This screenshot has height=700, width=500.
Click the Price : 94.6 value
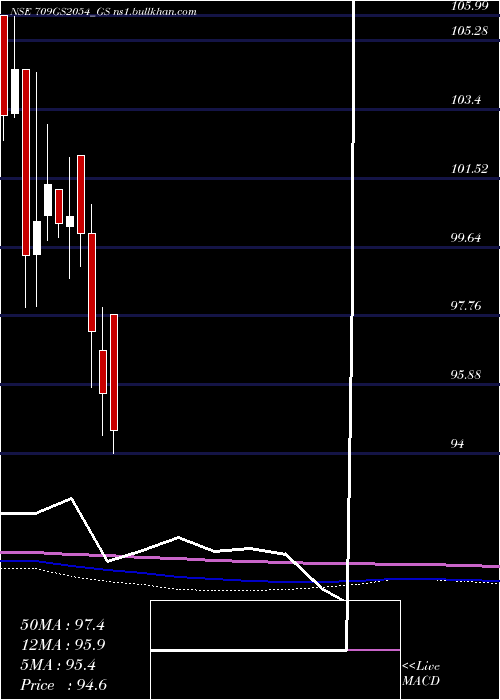[64, 685]
